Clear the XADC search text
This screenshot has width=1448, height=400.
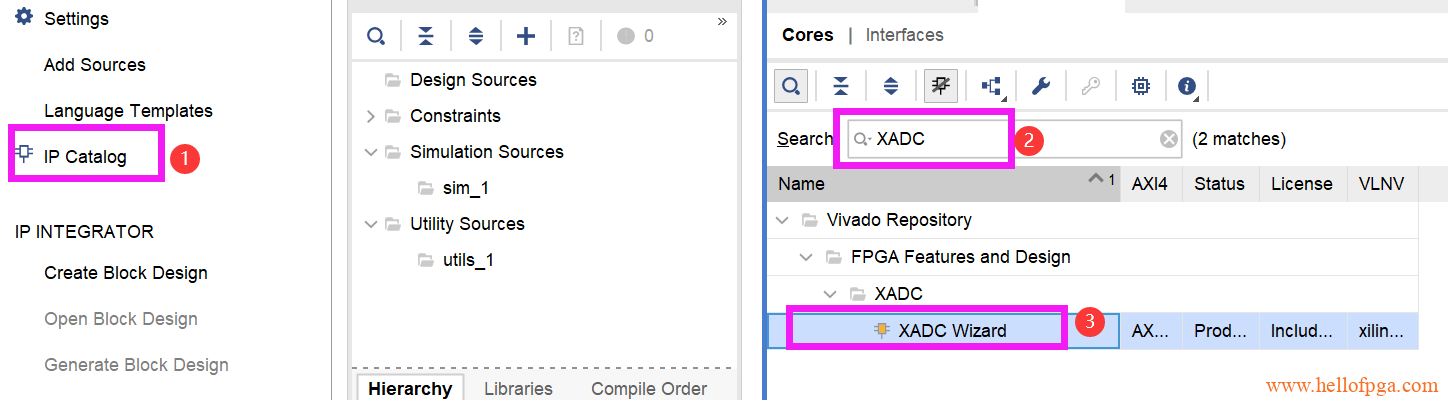click(1168, 139)
